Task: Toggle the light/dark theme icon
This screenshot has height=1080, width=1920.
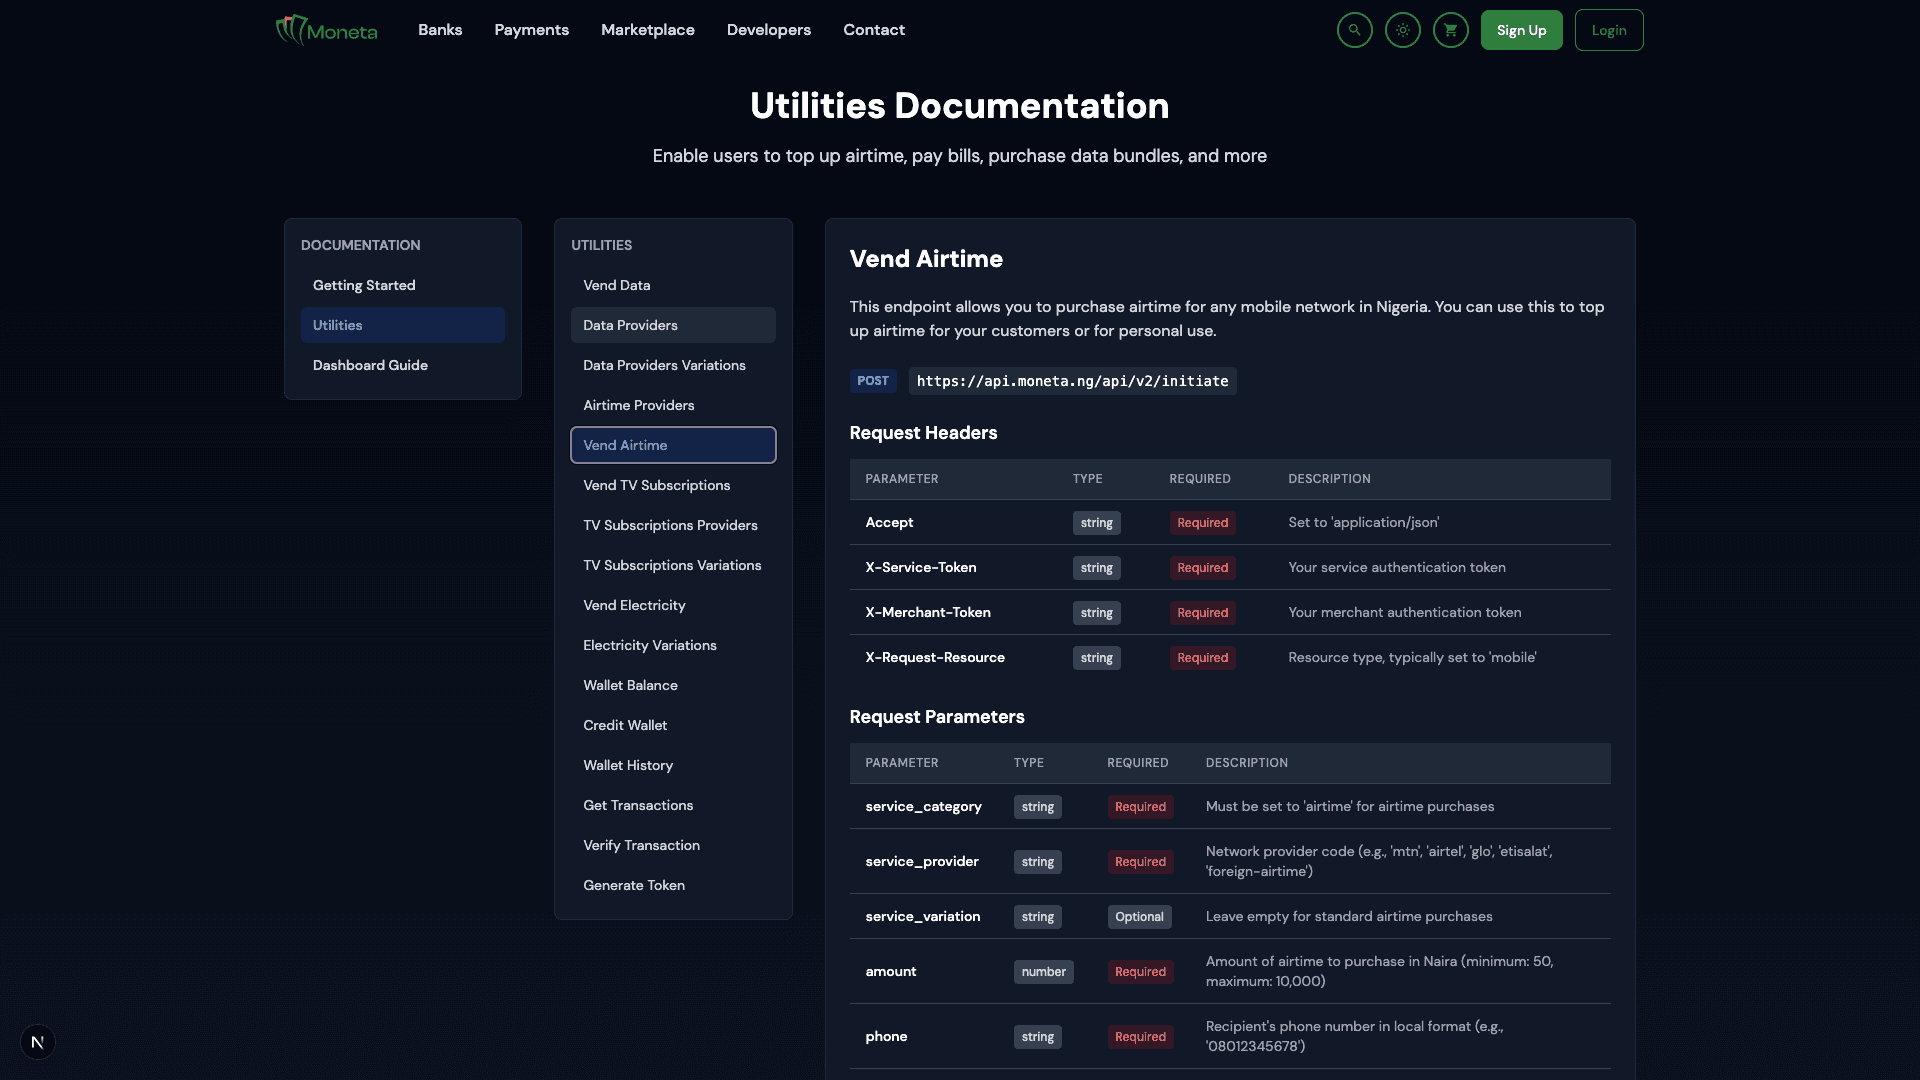Action: coord(1402,30)
